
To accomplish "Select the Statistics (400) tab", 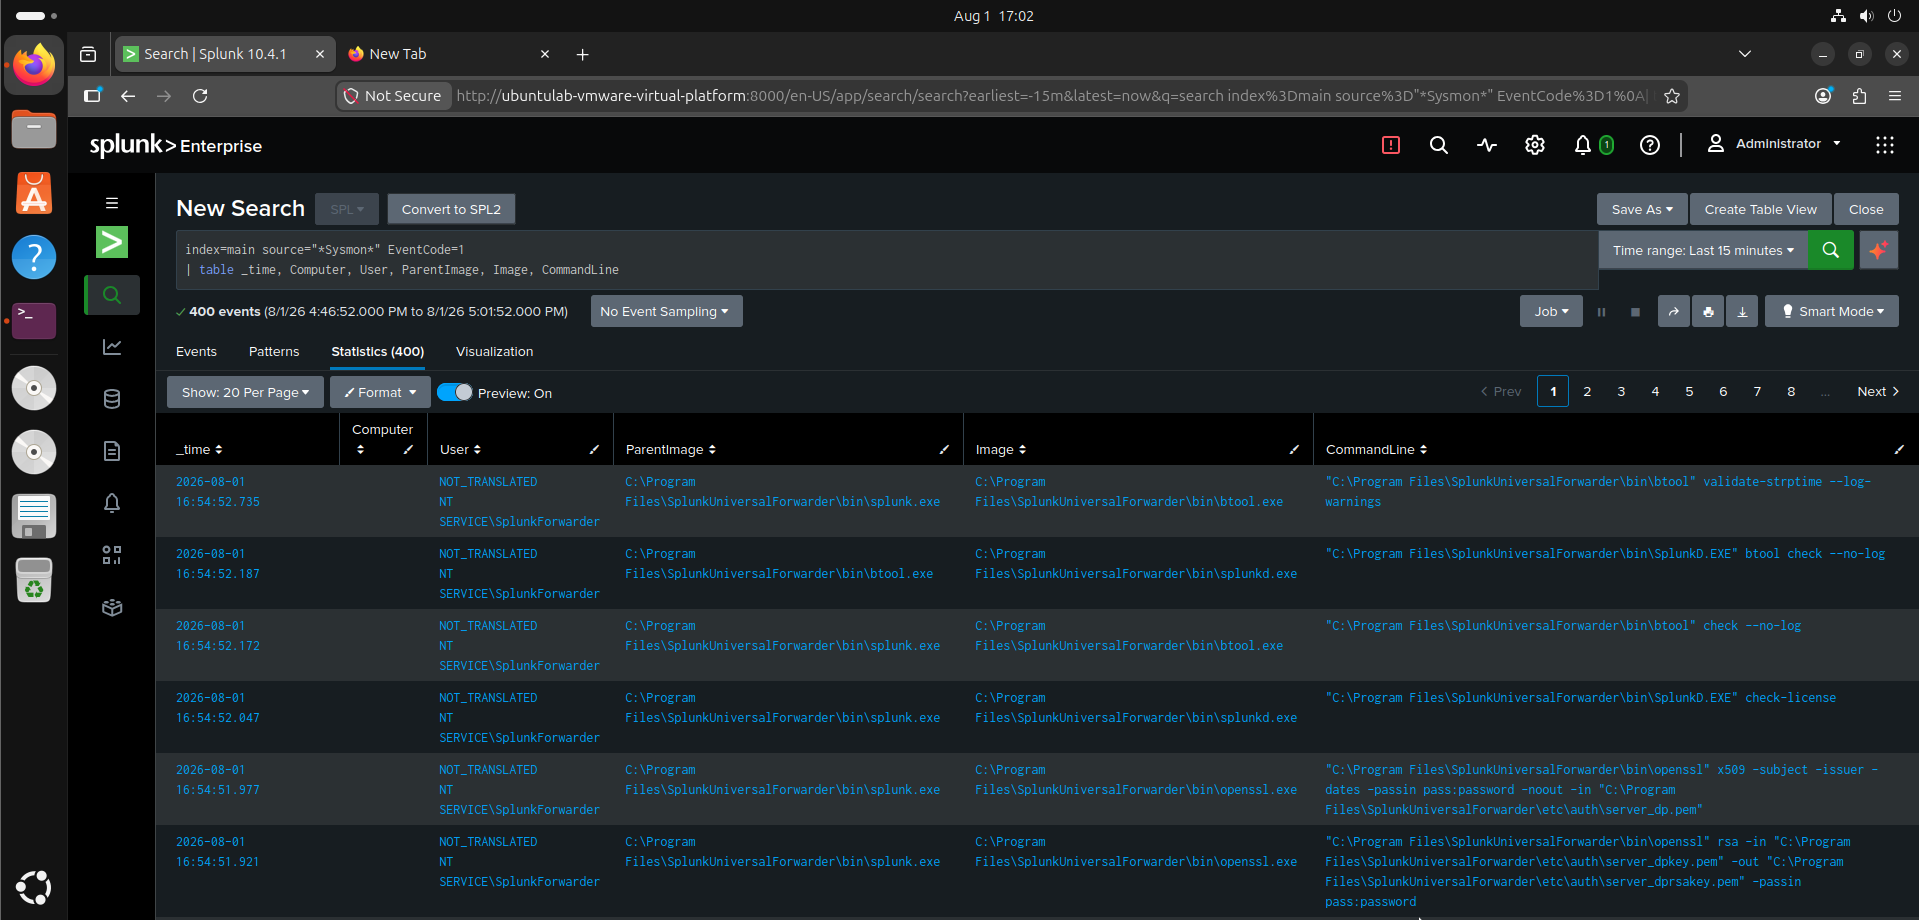I will (x=378, y=352).
